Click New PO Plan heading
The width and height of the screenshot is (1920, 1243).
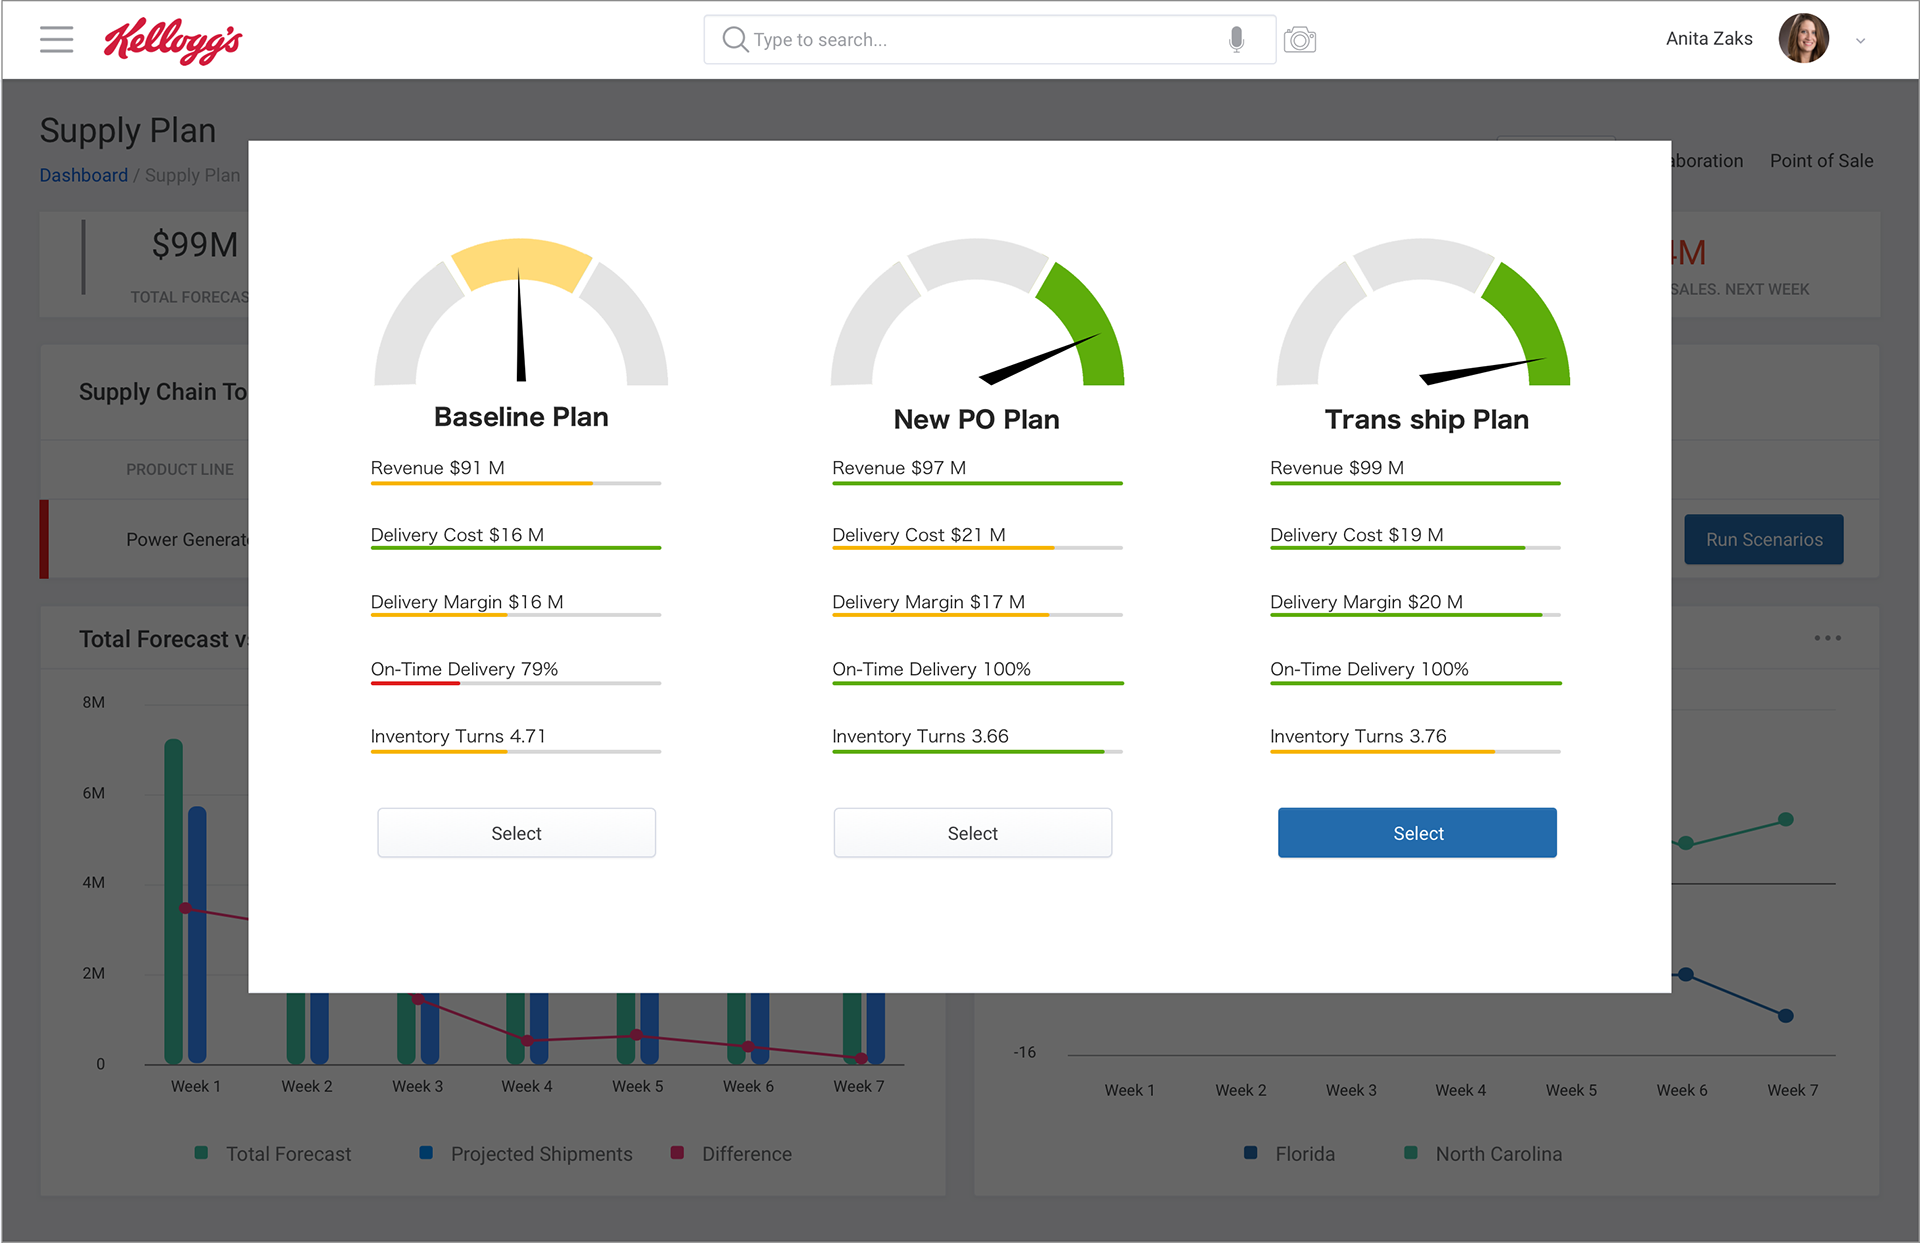pyautogui.click(x=976, y=419)
